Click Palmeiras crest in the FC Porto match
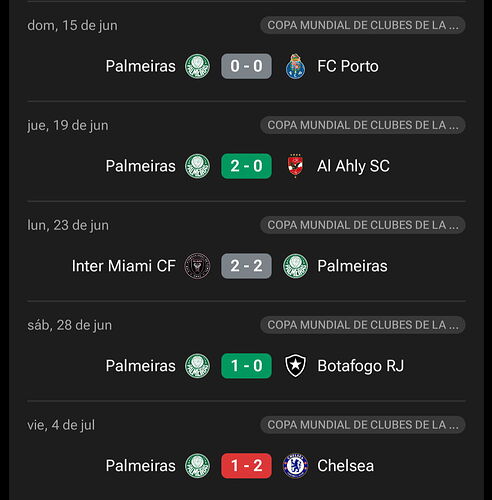The width and height of the screenshot is (492, 500). [x=197, y=66]
